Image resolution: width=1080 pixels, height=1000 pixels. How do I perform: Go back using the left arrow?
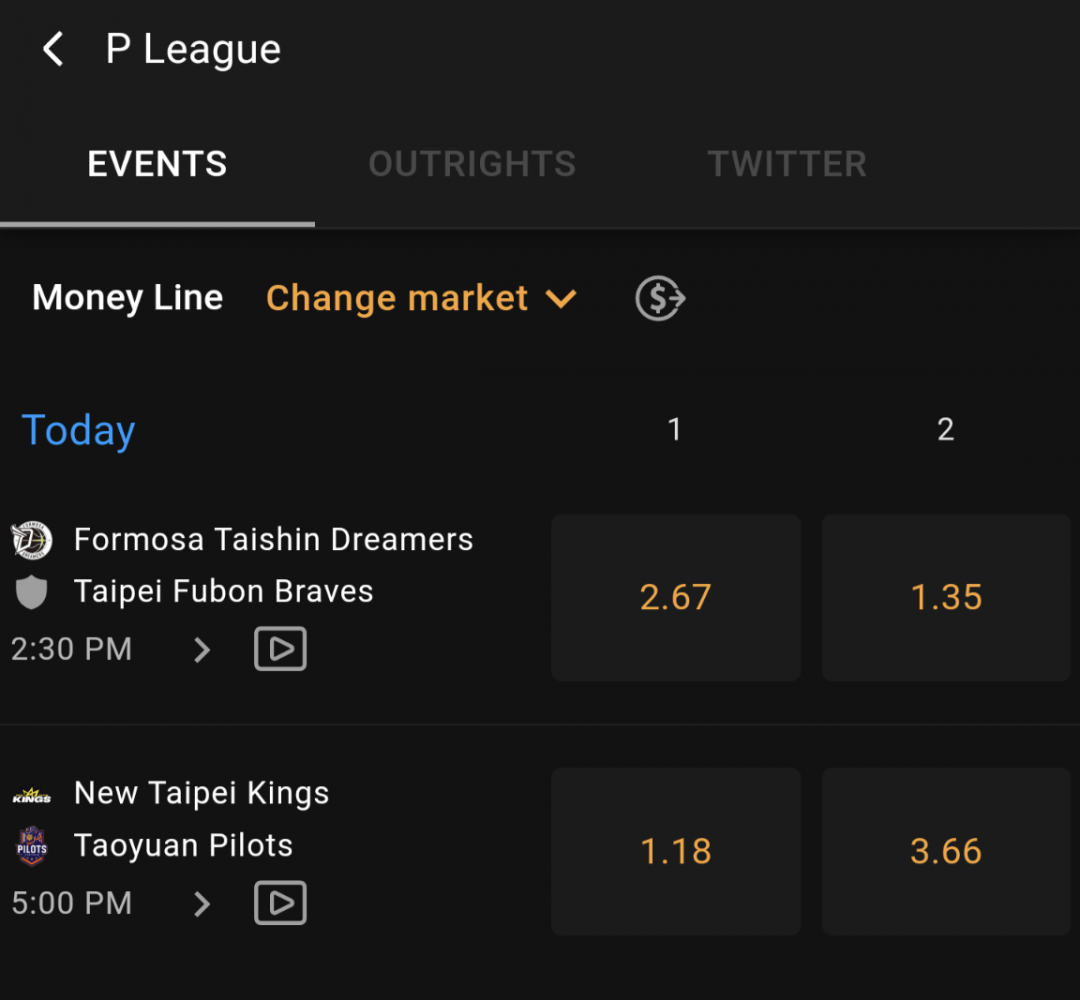tap(53, 49)
